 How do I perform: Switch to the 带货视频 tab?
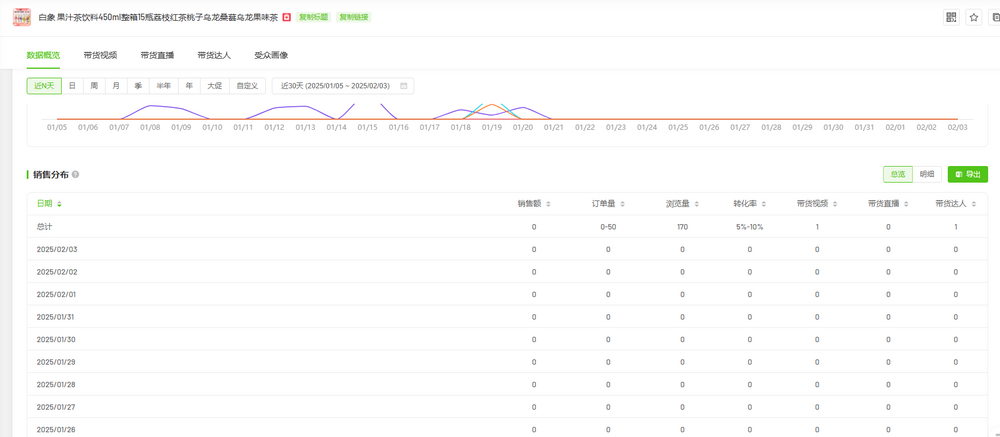pos(100,55)
